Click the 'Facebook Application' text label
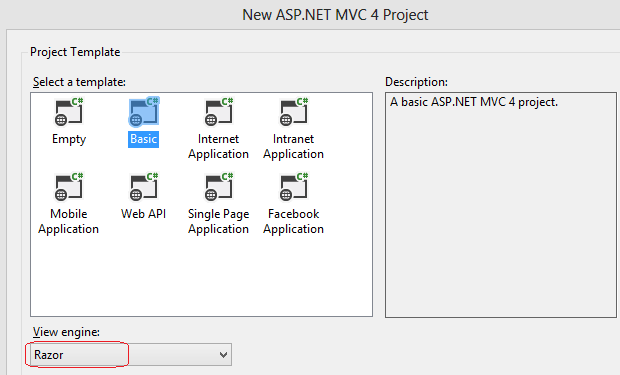620x375 pixels. [293, 222]
